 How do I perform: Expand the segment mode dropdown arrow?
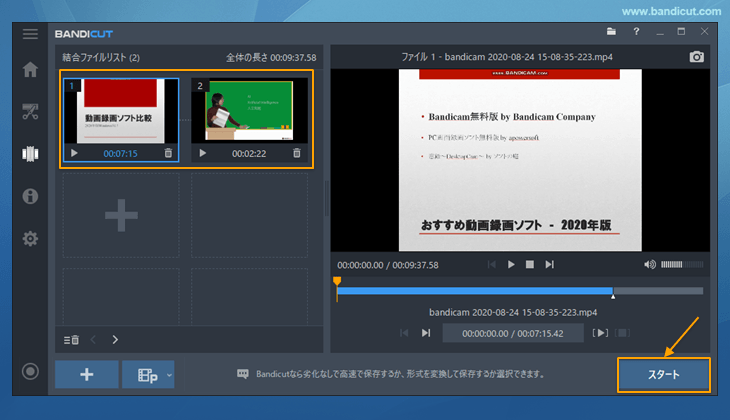pos(169,375)
